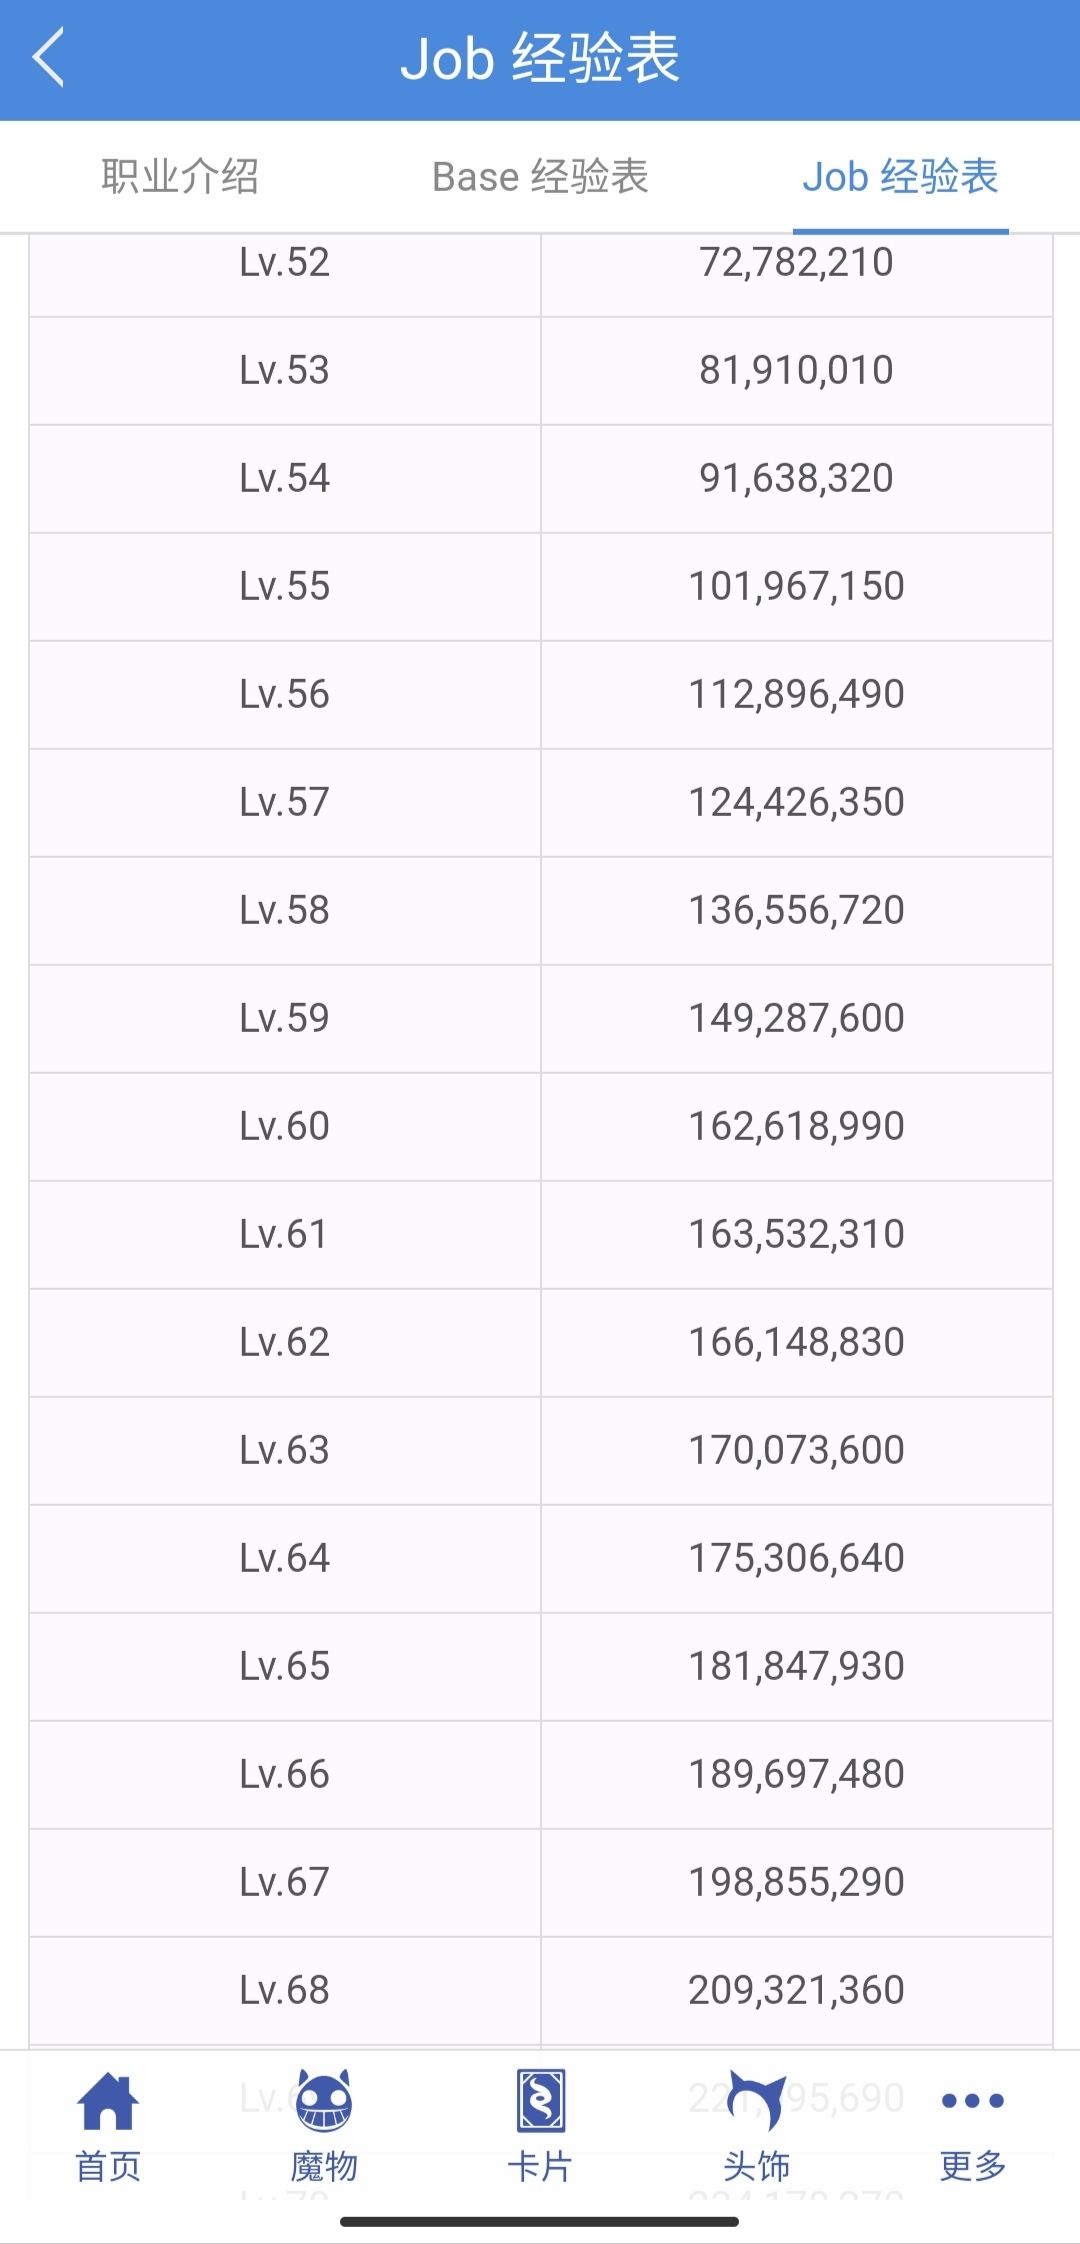
Task: Open the 卡片 card icon
Action: tap(540, 2102)
